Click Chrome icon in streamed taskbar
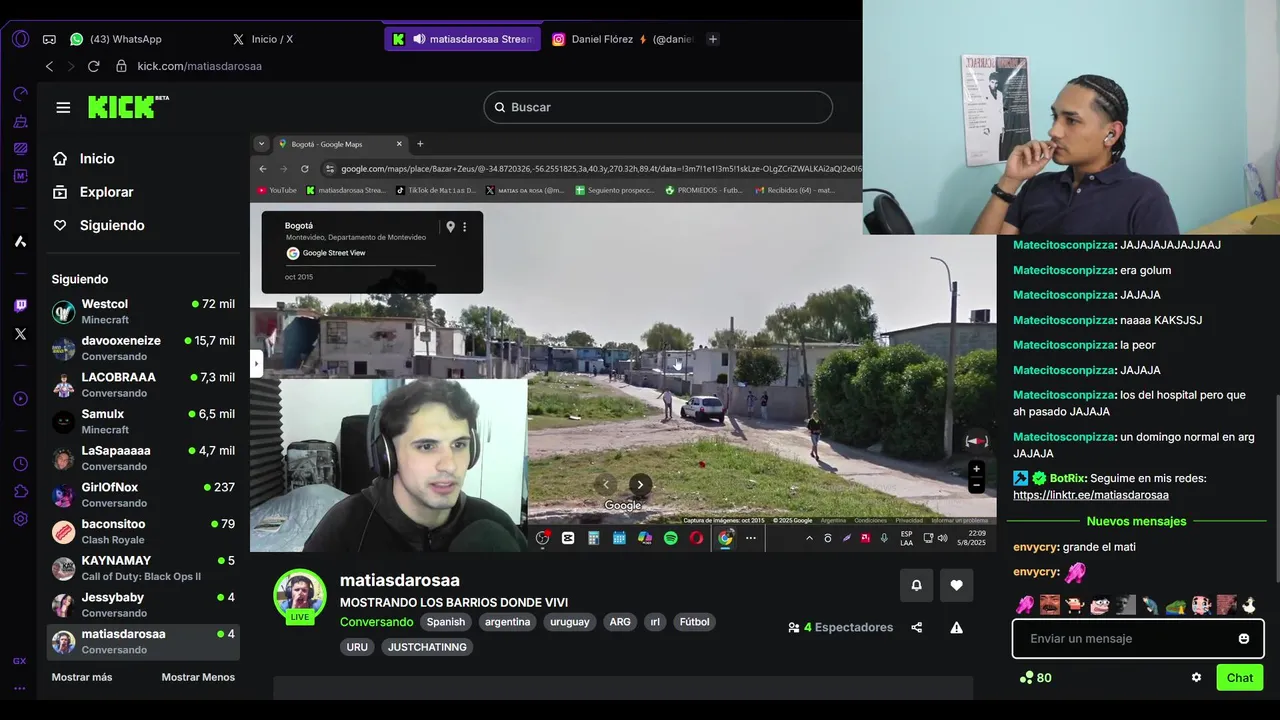The height and width of the screenshot is (720, 1280). 725,538
